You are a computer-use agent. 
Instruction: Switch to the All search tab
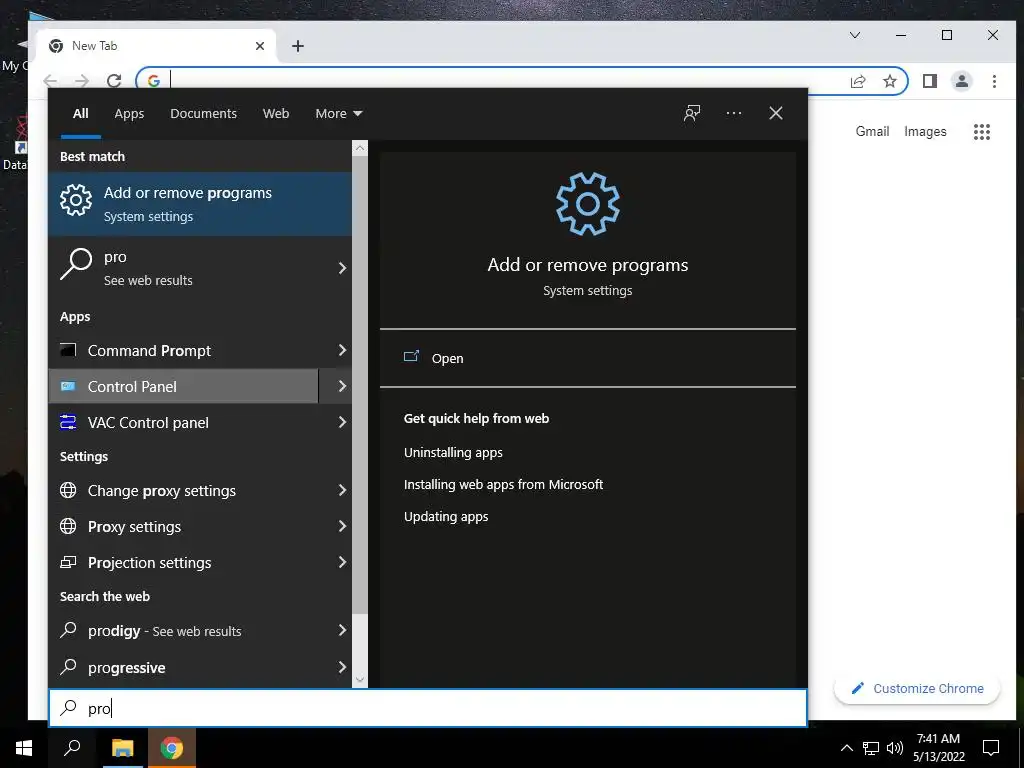point(80,114)
